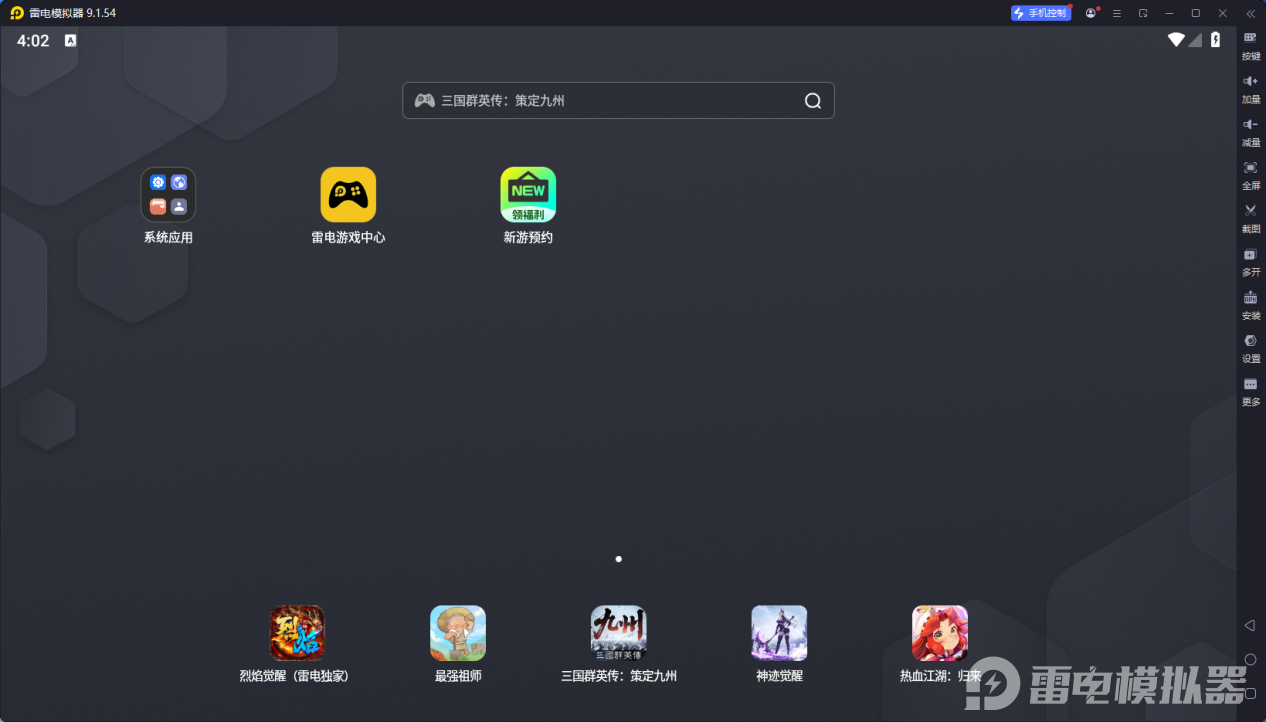The height and width of the screenshot is (722, 1266).
Task: Open the hamburger menu in the title bar
Action: click(1116, 13)
